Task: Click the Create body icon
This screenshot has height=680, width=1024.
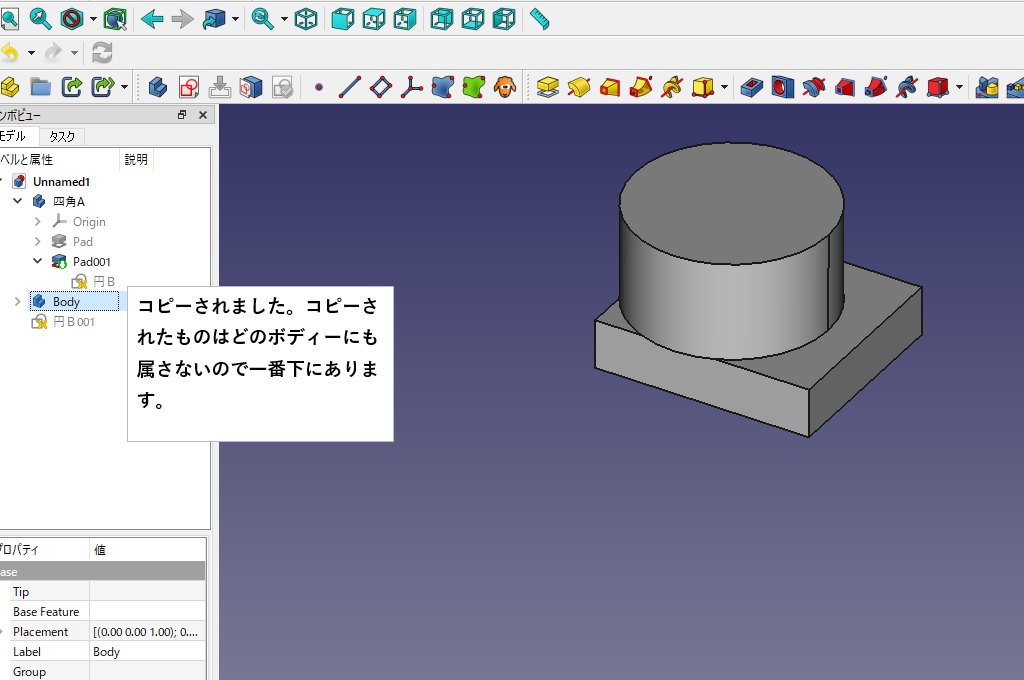Action: (157, 86)
